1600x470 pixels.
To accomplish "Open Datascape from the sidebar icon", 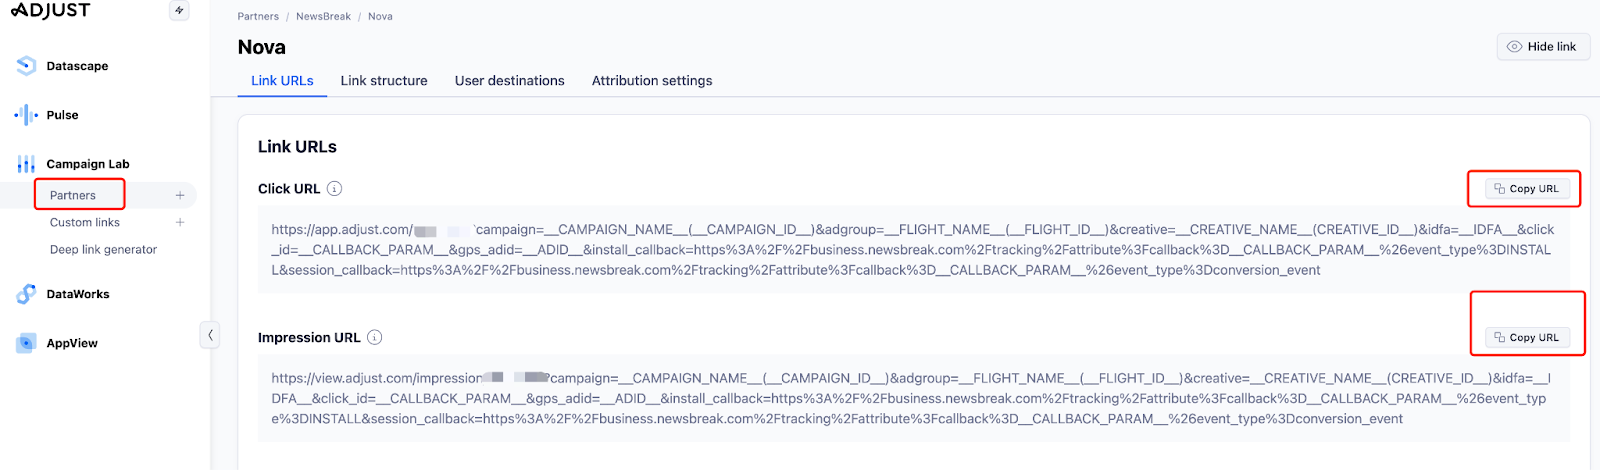I will click(x=26, y=66).
